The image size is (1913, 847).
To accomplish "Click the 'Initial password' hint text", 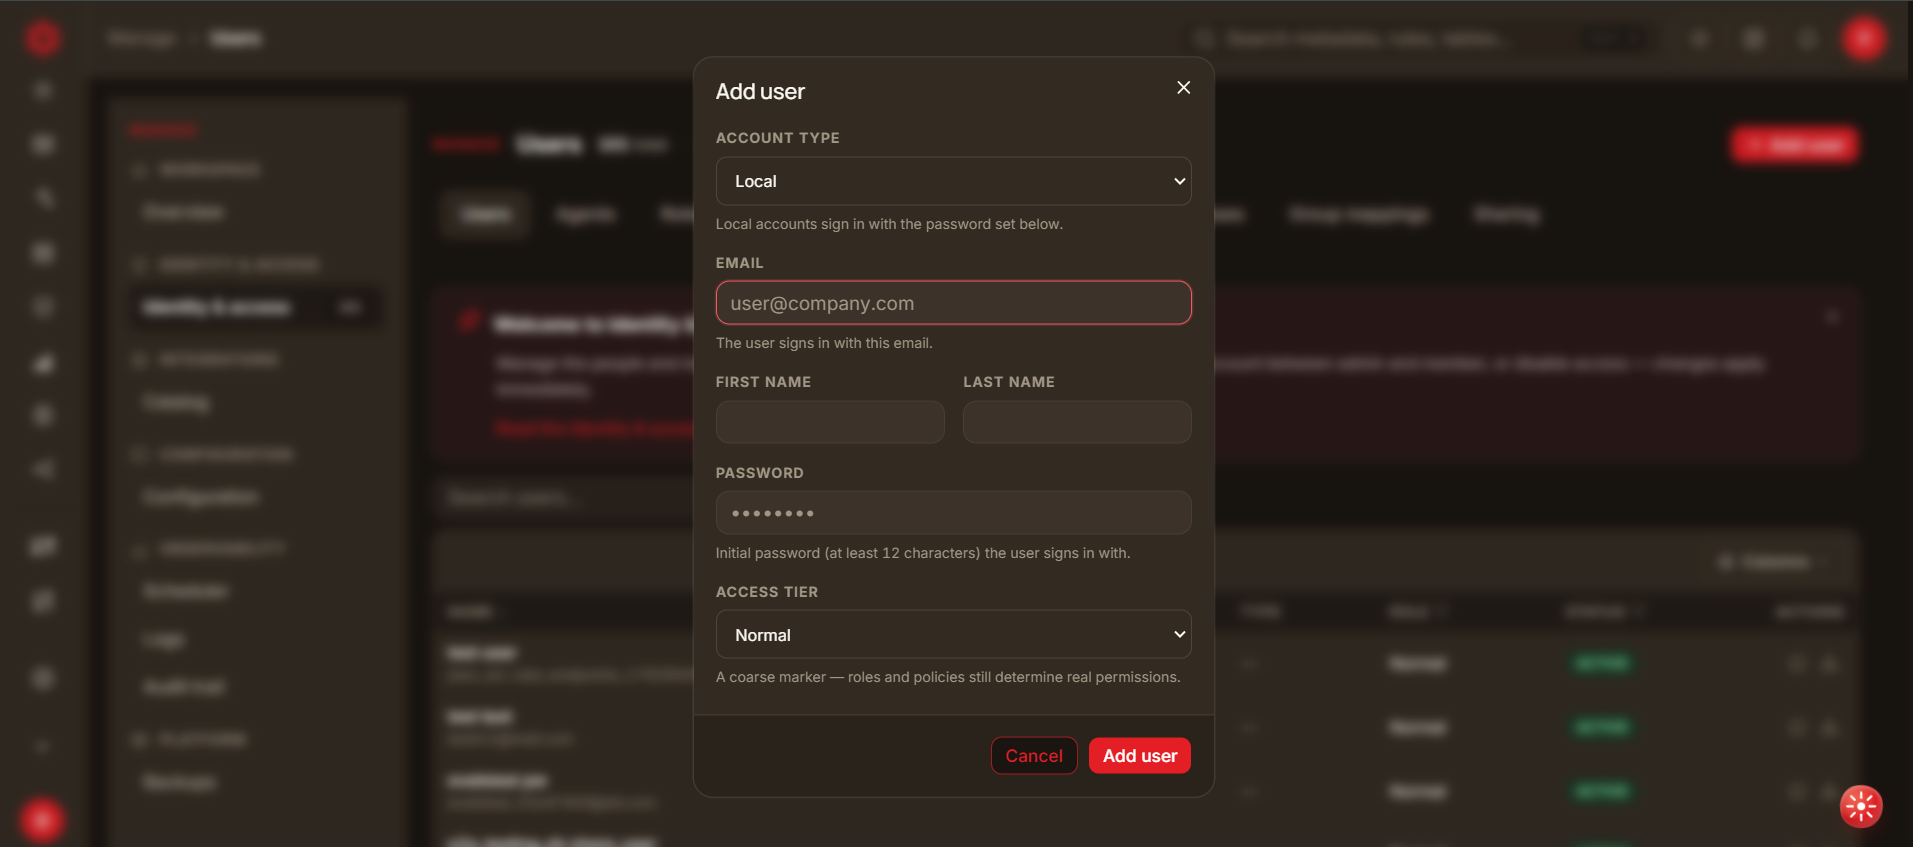I will pos(923,553).
